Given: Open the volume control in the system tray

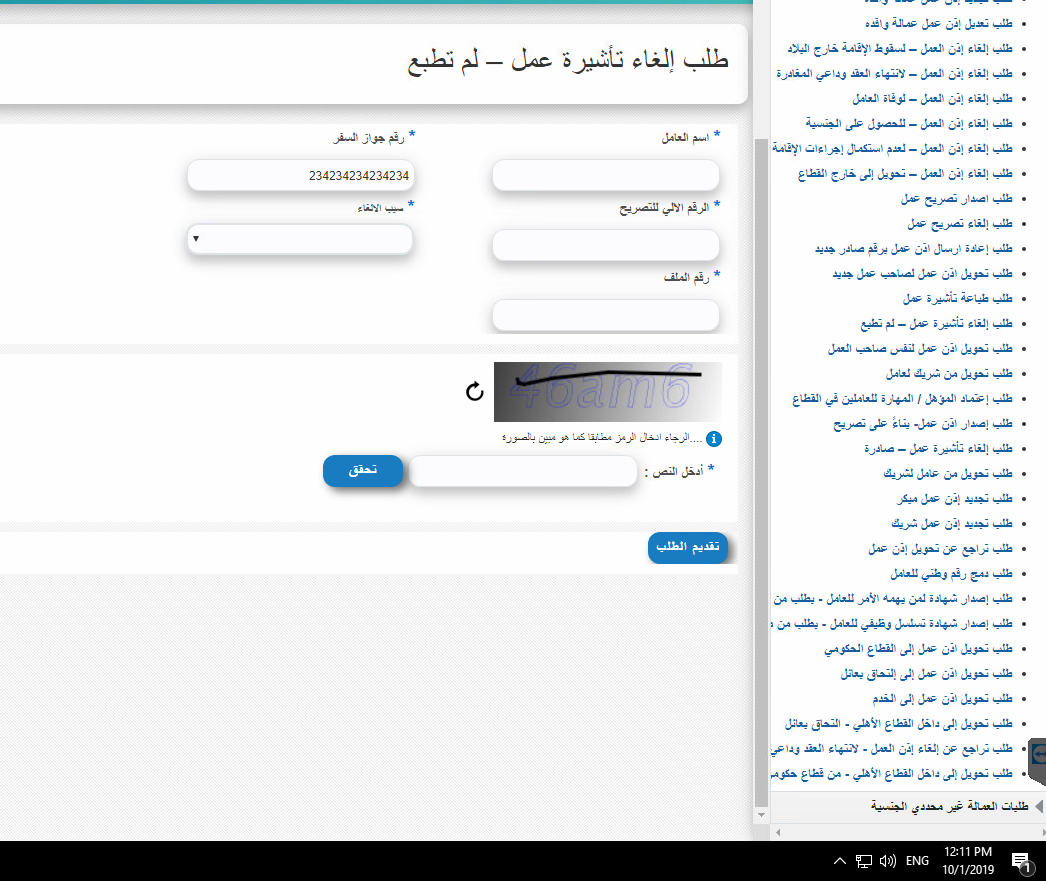Looking at the screenshot, I should (887, 861).
